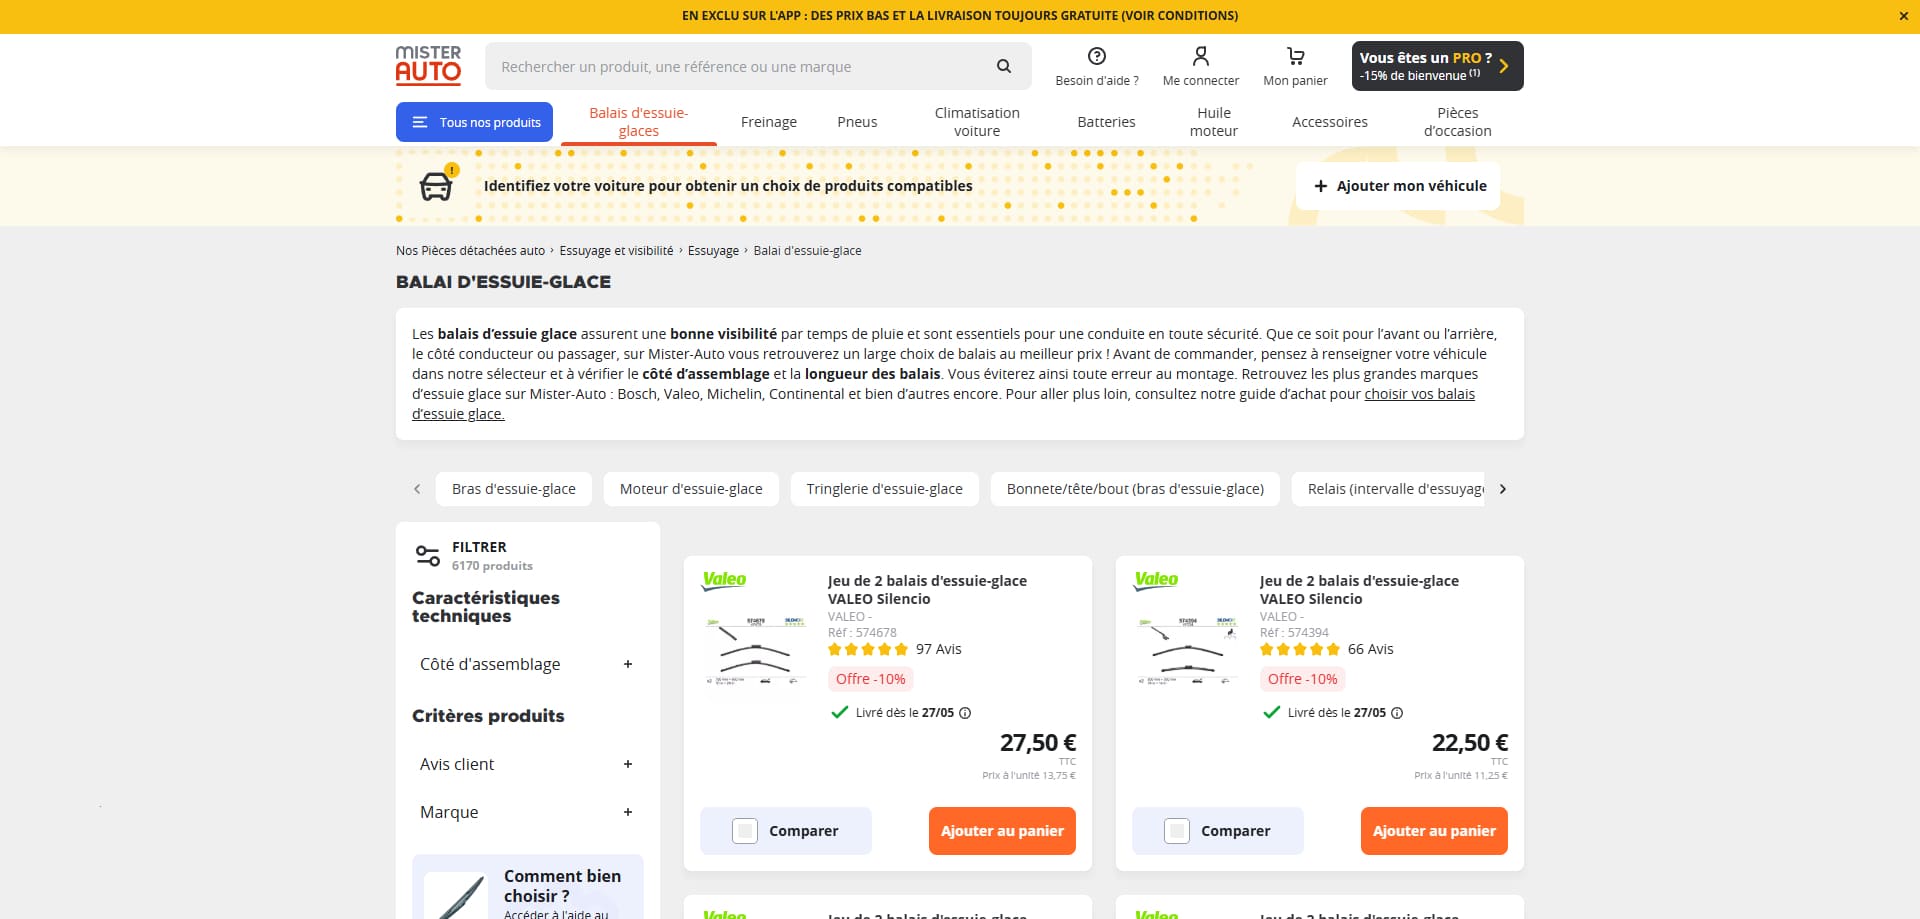Open the Mon panier cart icon
The width and height of the screenshot is (1920, 919).
(1296, 56)
